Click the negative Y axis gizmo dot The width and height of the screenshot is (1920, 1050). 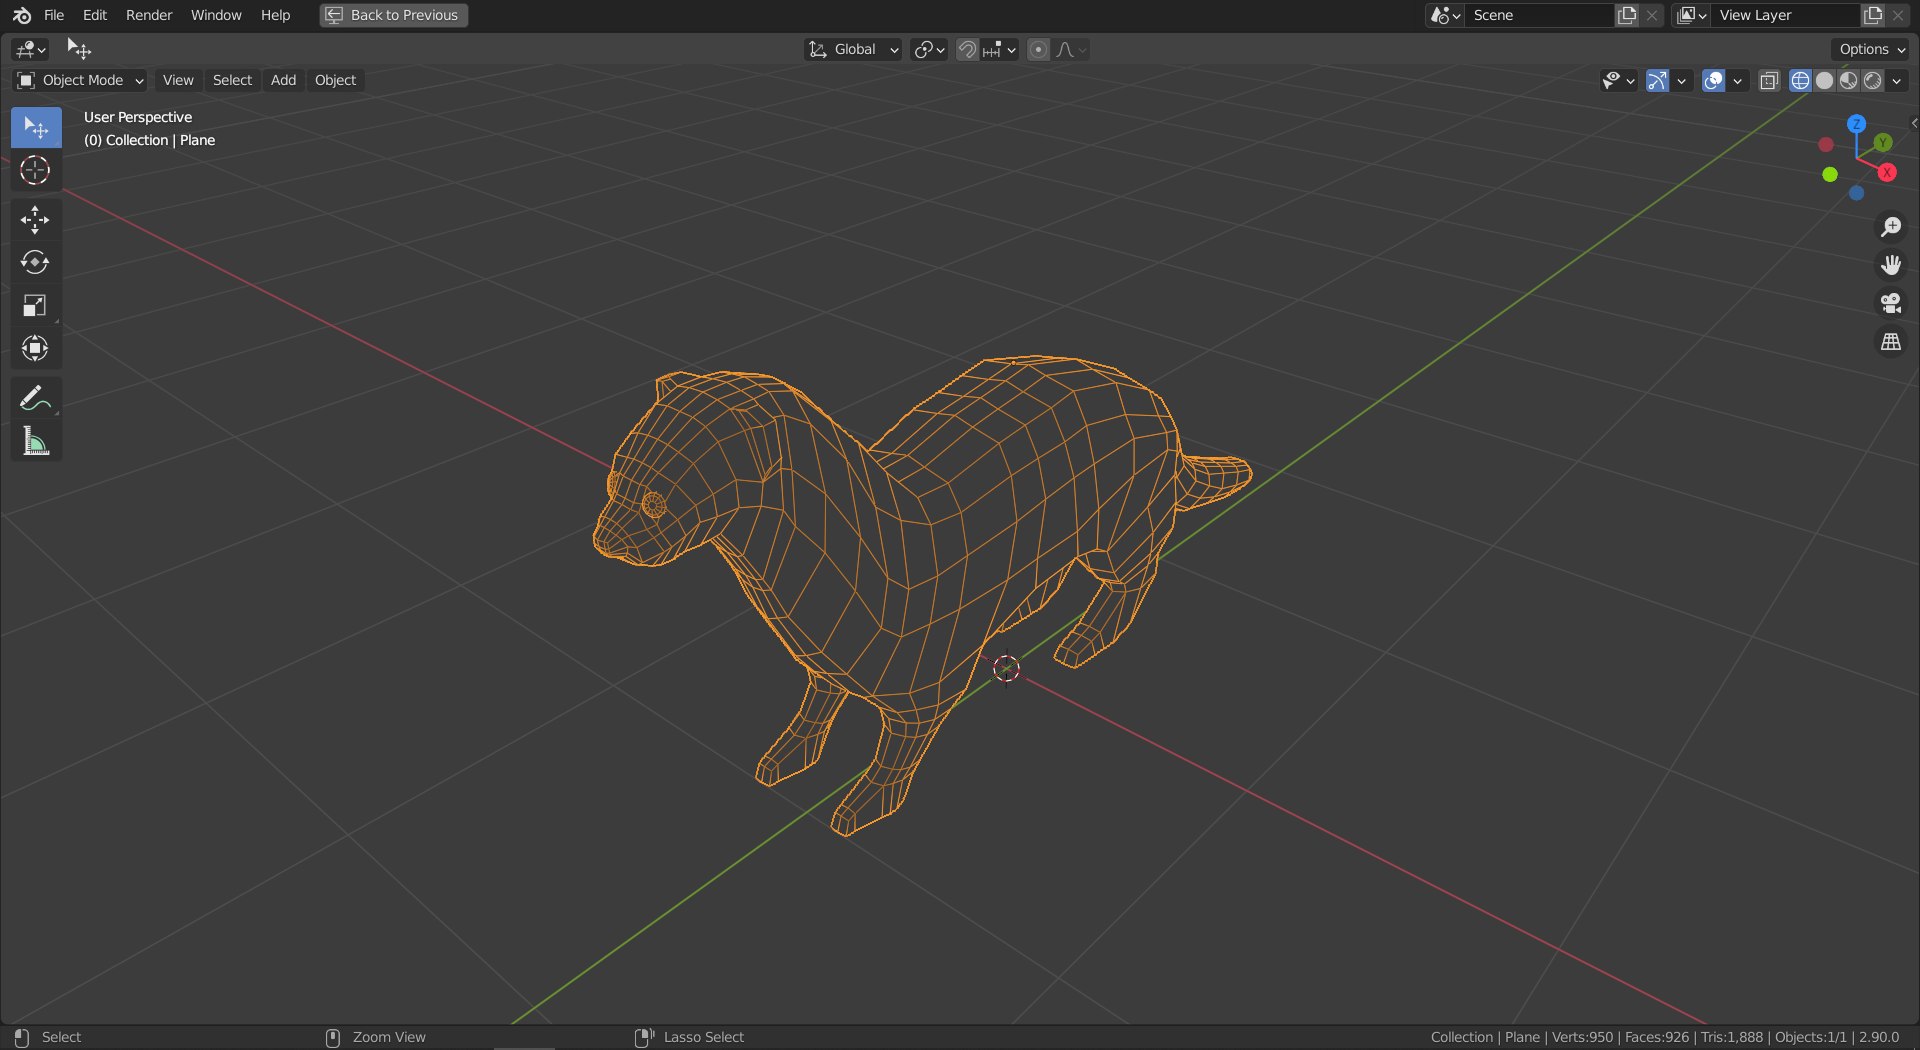(x=1830, y=175)
